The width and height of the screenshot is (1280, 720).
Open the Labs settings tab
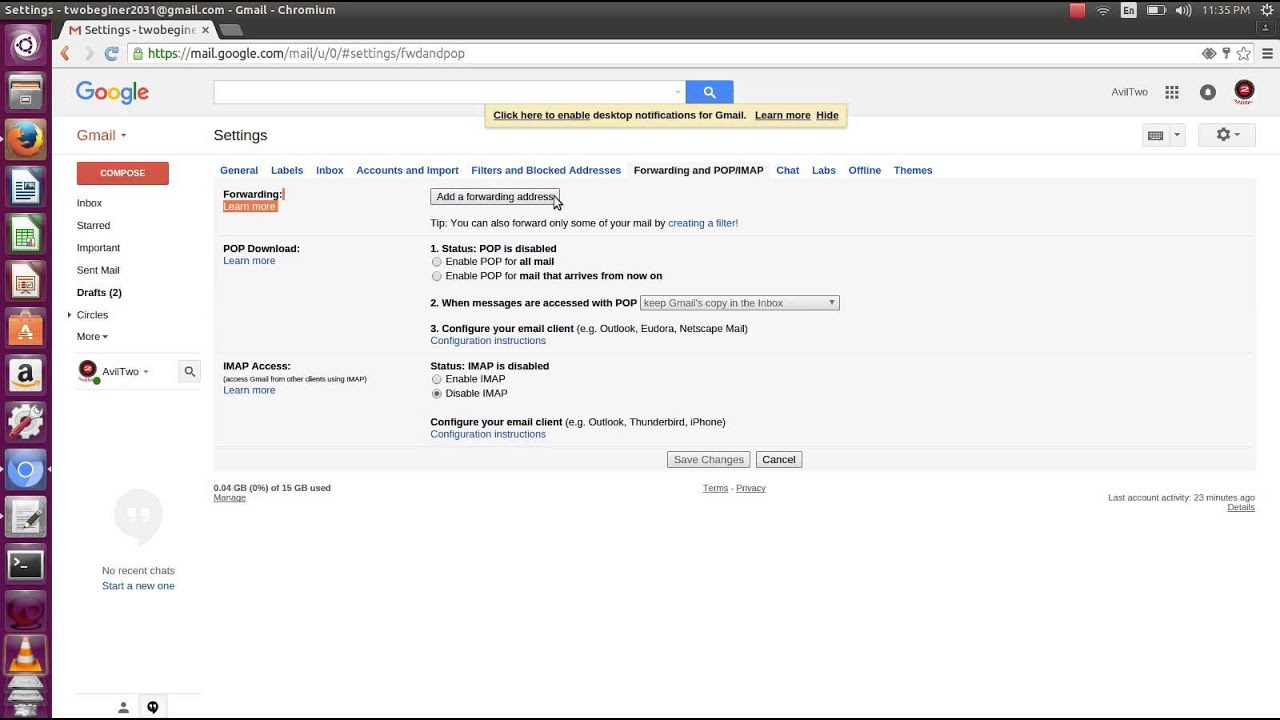[x=824, y=170]
